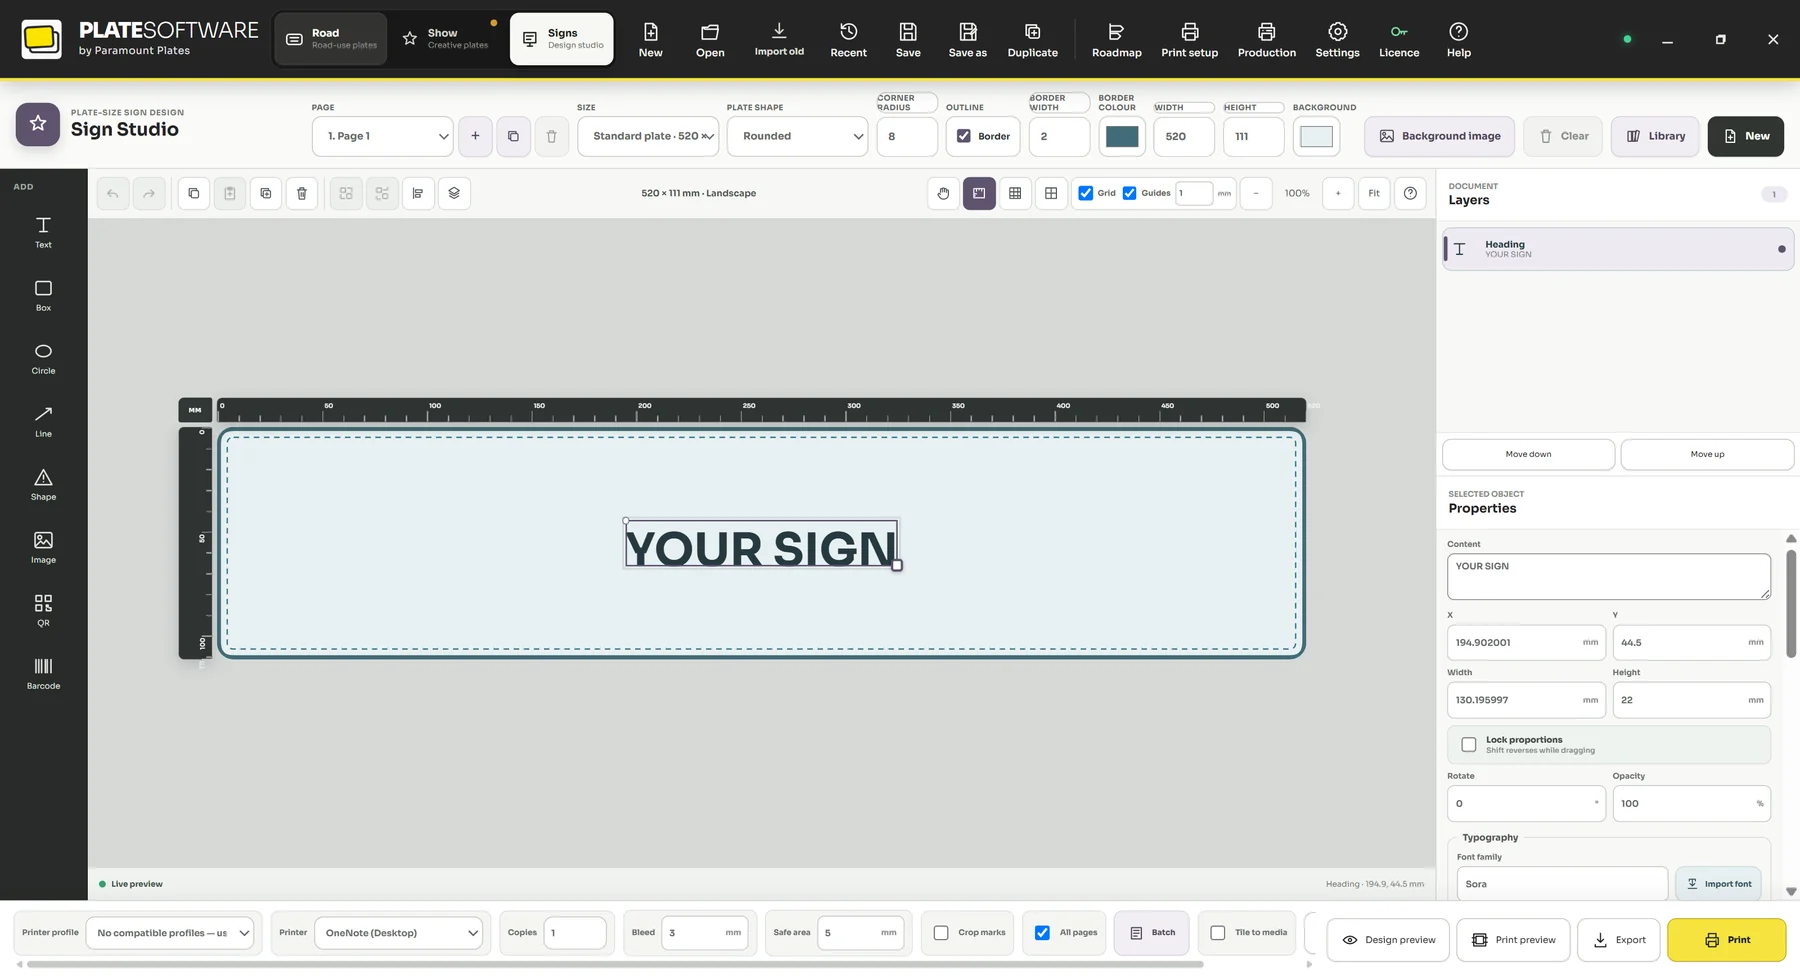This screenshot has height=979, width=1800.
Task: Add an Image object
Action: coord(43,548)
